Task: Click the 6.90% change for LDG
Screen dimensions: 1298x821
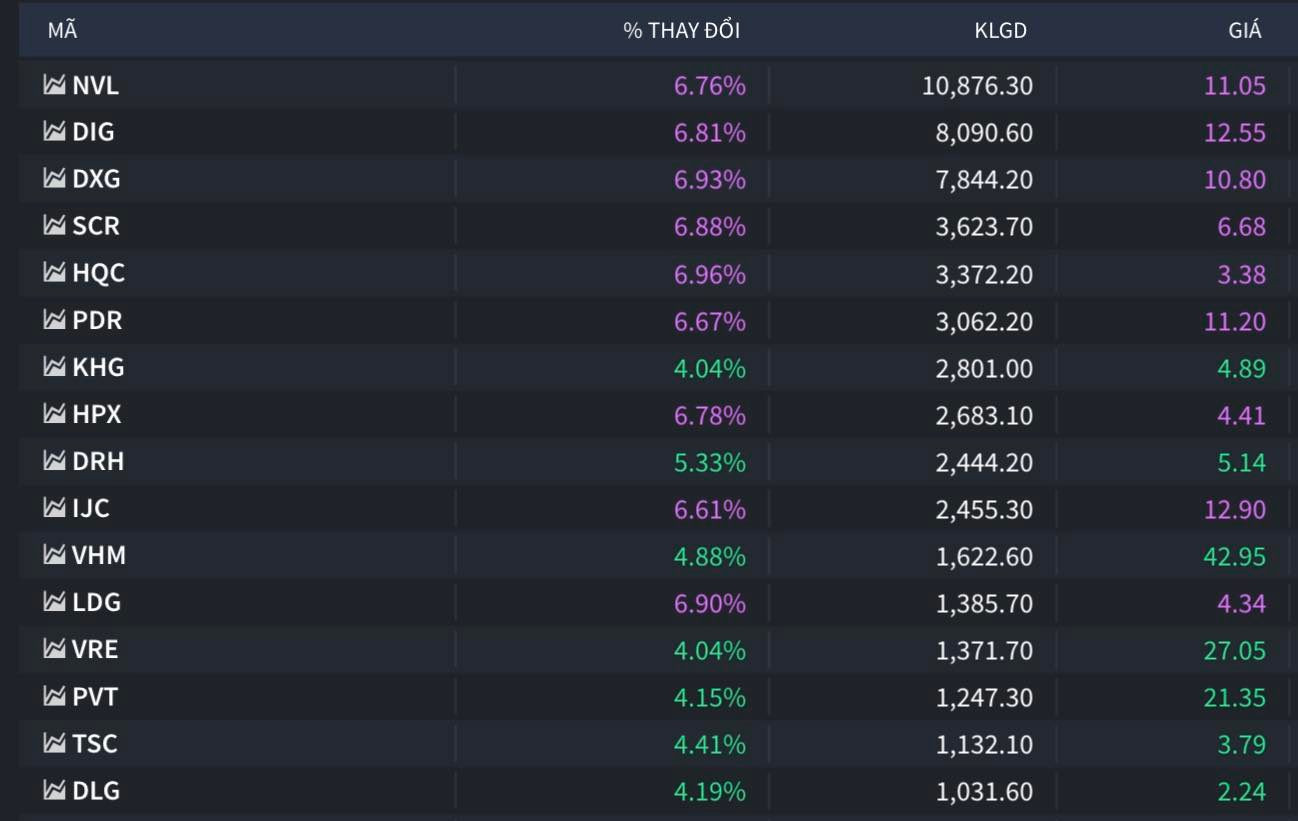Action: point(709,603)
